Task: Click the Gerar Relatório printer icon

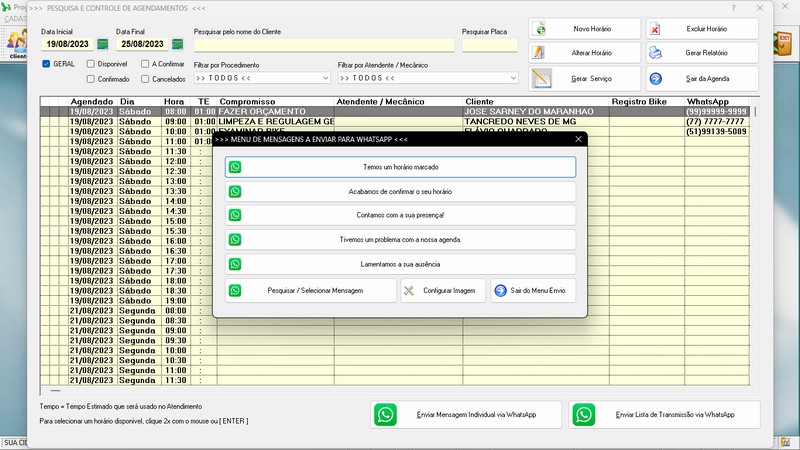Action: click(655, 53)
